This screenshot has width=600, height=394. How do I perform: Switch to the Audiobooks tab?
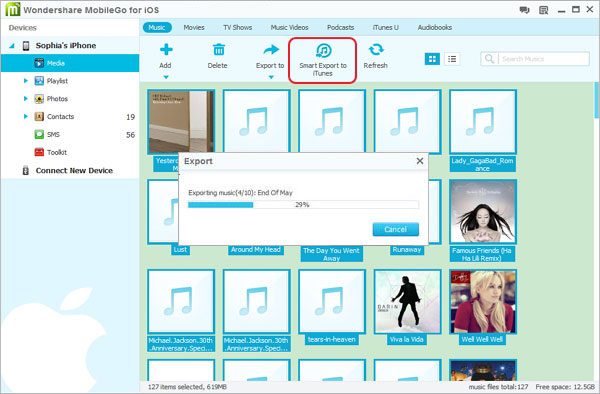(435, 28)
